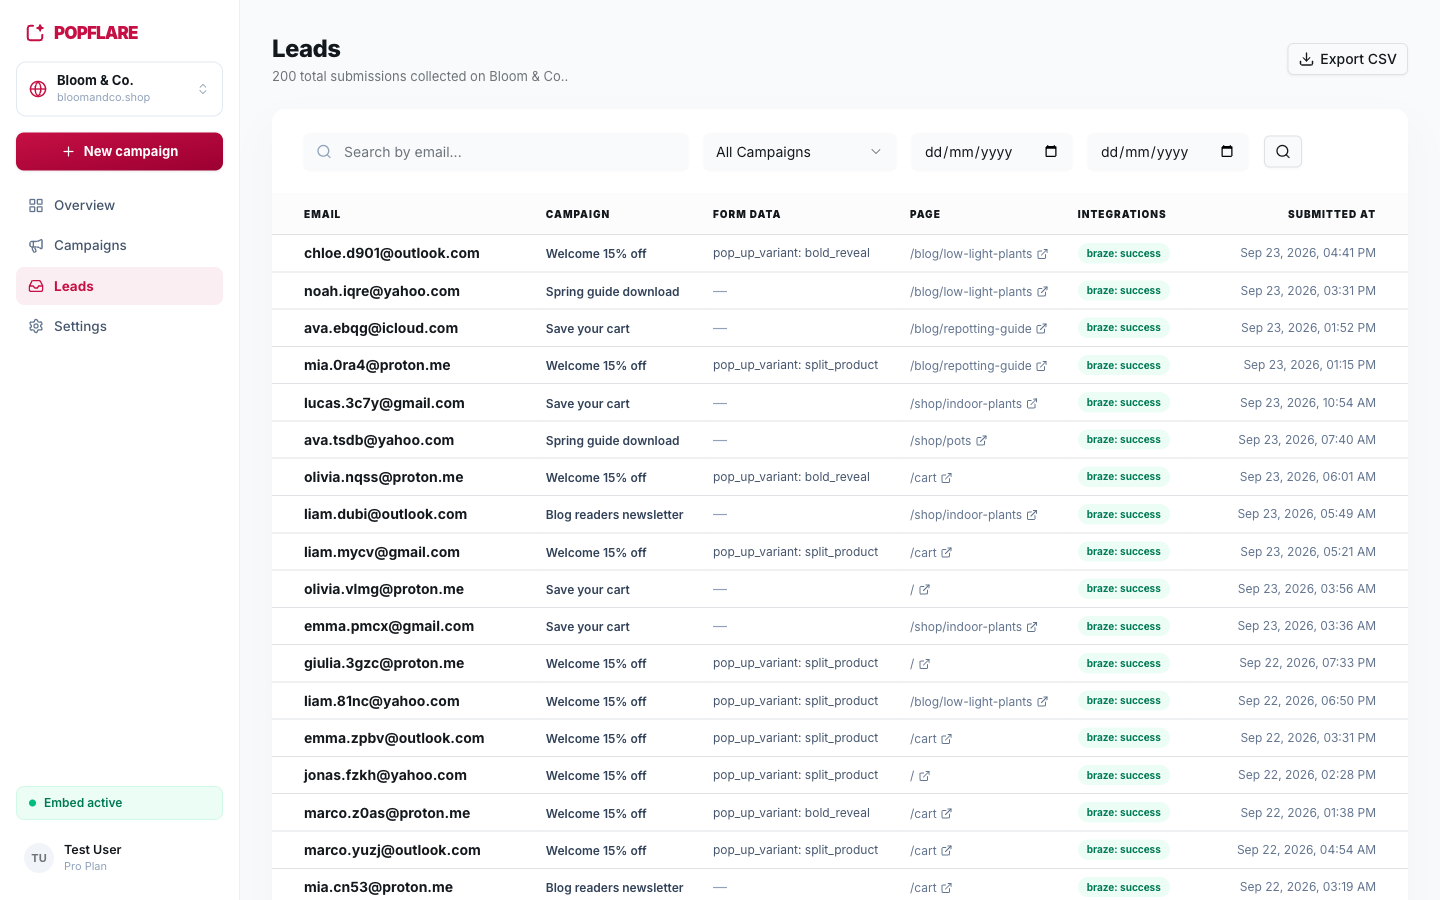Click Save your cart in olivia.vlmg row

pyautogui.click(x=588, y=590)
